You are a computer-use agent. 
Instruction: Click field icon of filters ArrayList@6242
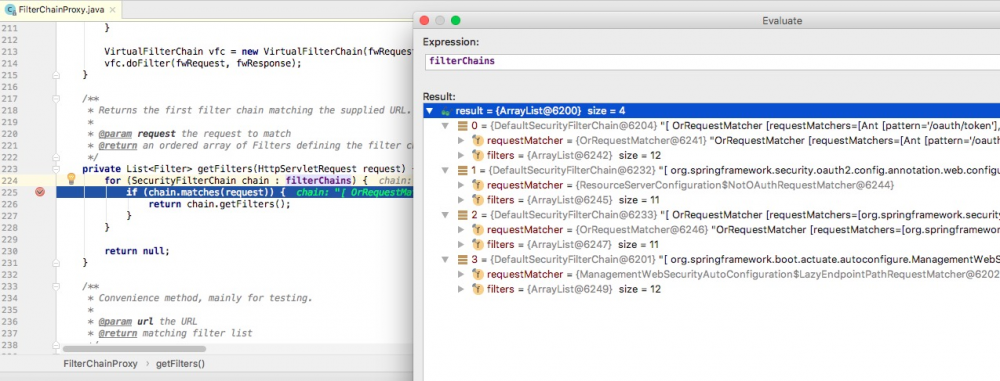477,155
